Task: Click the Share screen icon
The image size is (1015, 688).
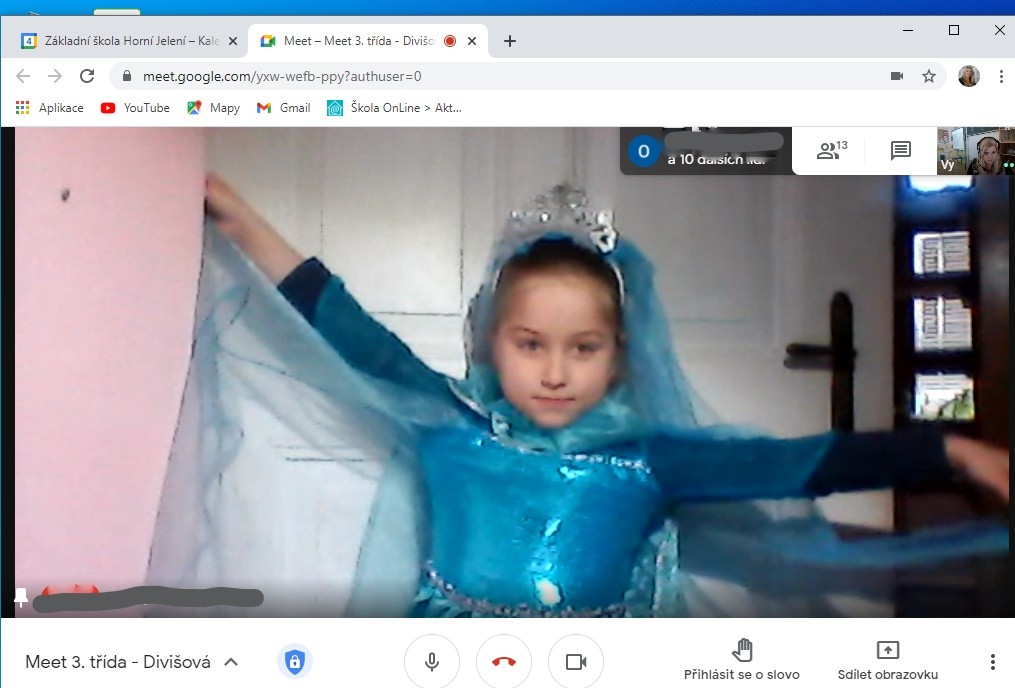Action: [x=887, y=651]
